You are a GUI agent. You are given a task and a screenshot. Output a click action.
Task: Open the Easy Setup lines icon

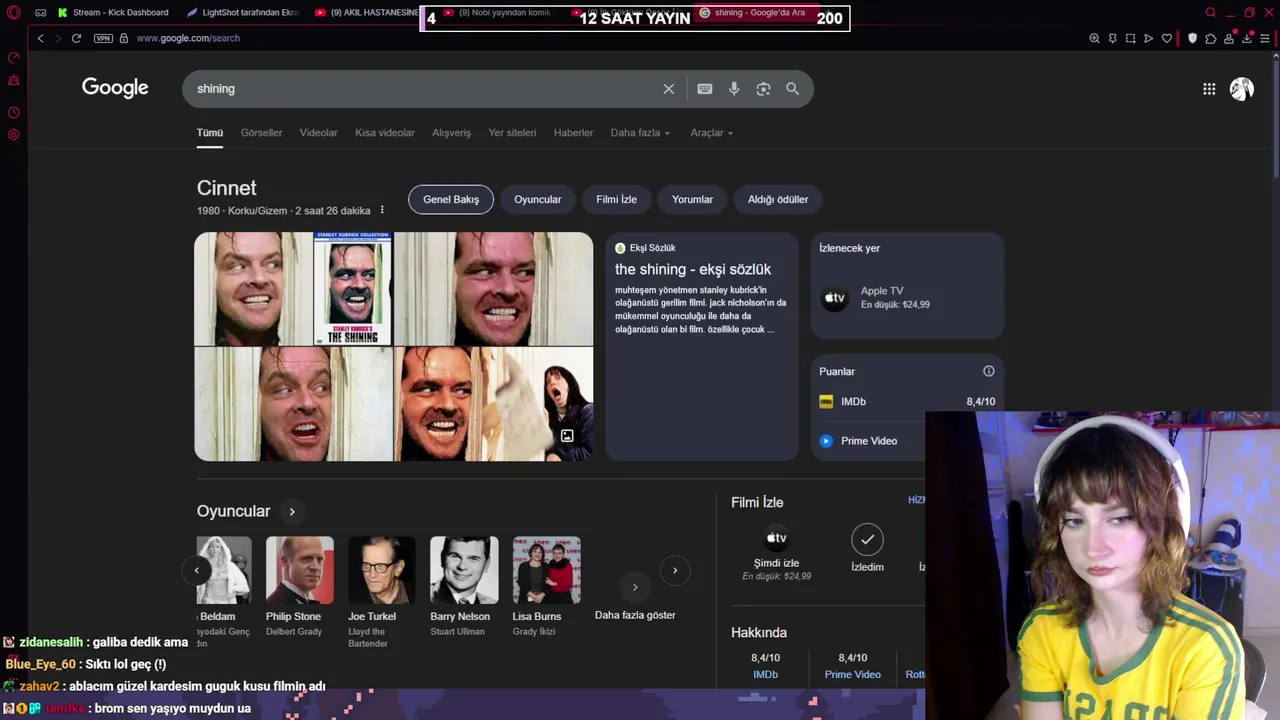coord(1265,38)
